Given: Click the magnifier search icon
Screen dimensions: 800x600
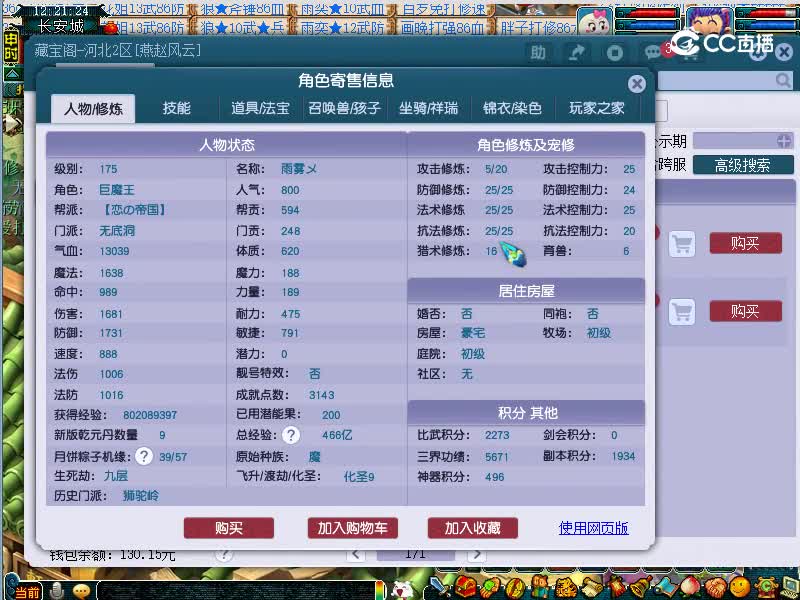Looking at the screenshot, I should 783,80.
